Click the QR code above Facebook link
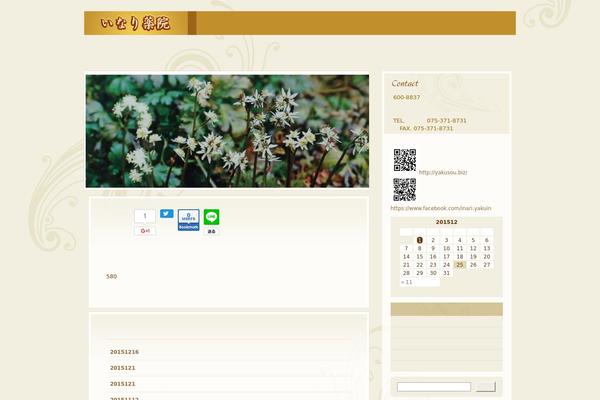This screenshot has width=600, height=400. pos(404,189)
